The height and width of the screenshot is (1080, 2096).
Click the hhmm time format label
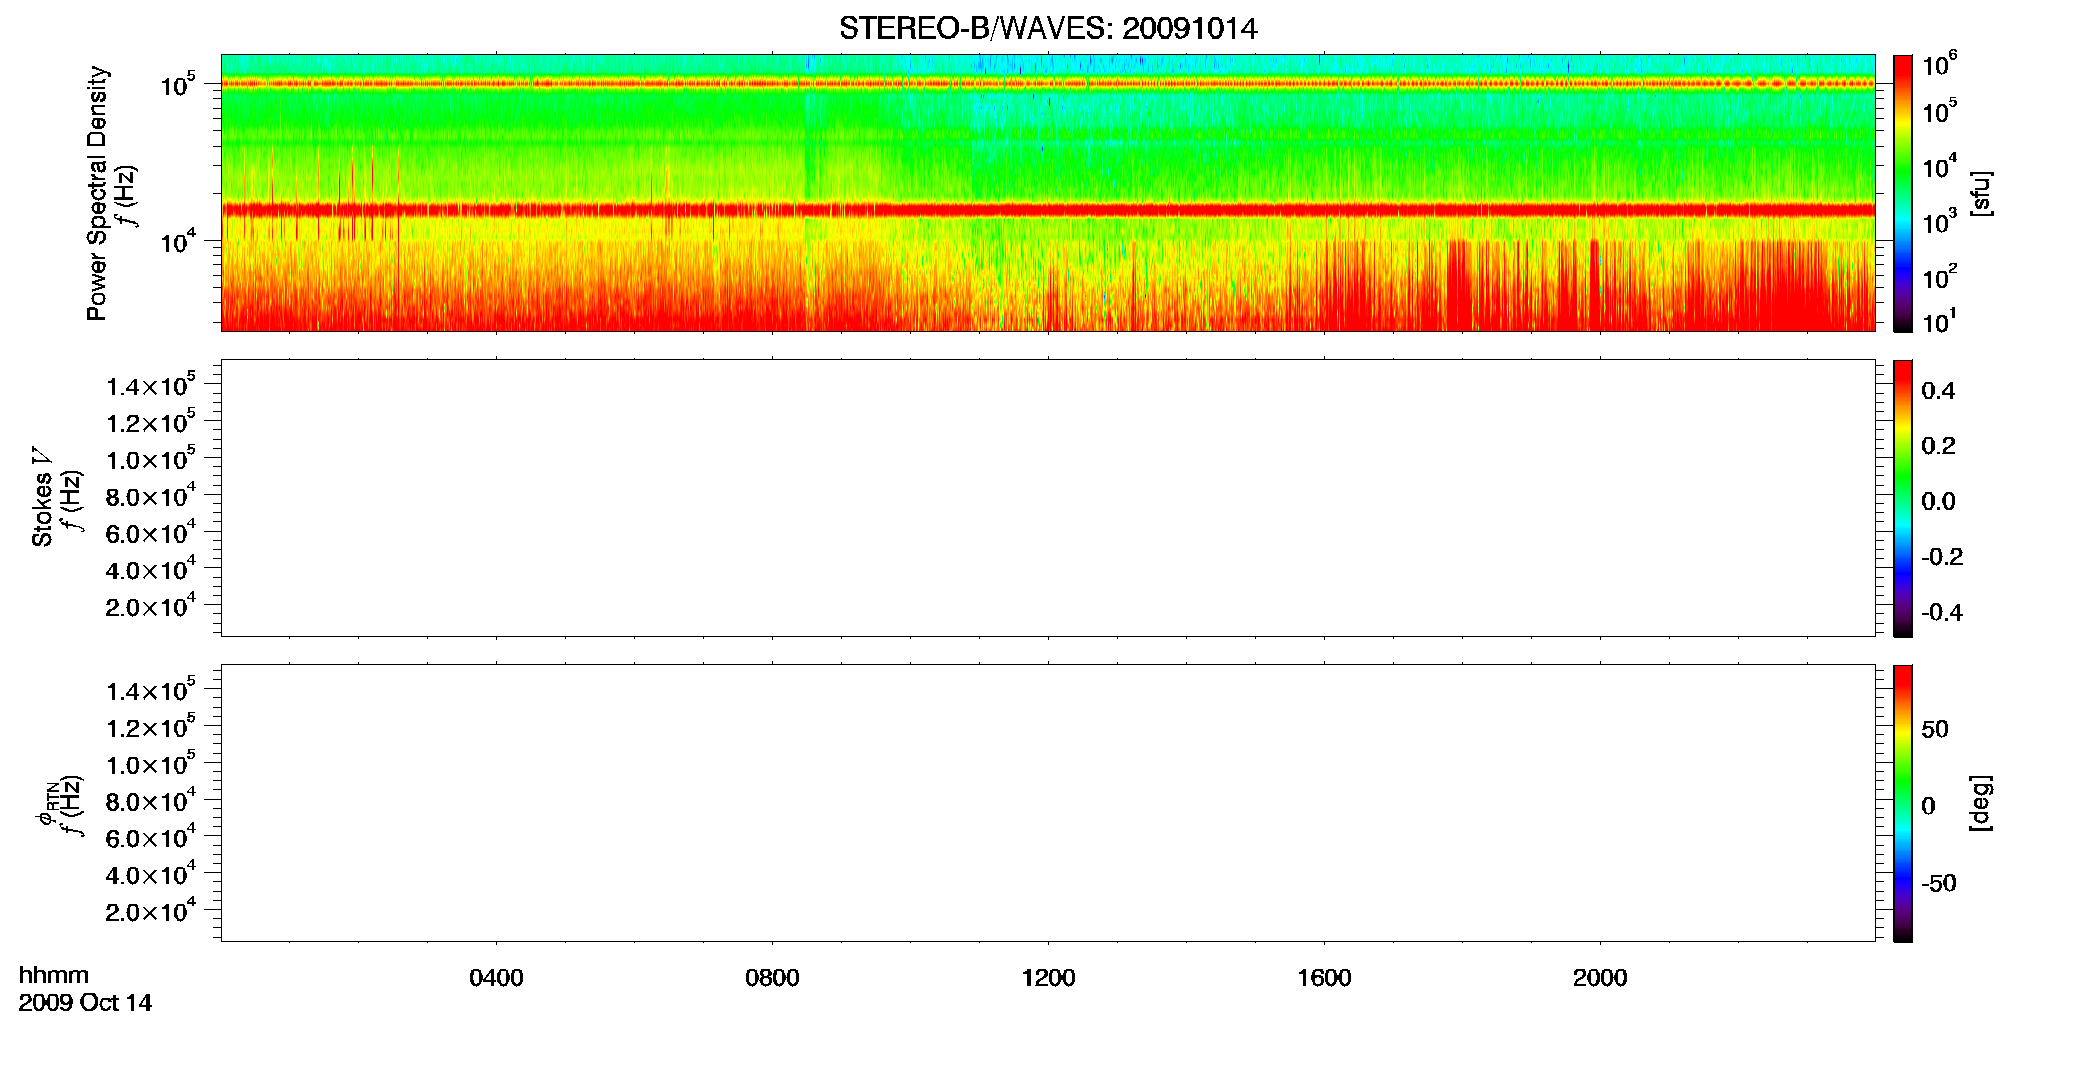coord(54,975)
